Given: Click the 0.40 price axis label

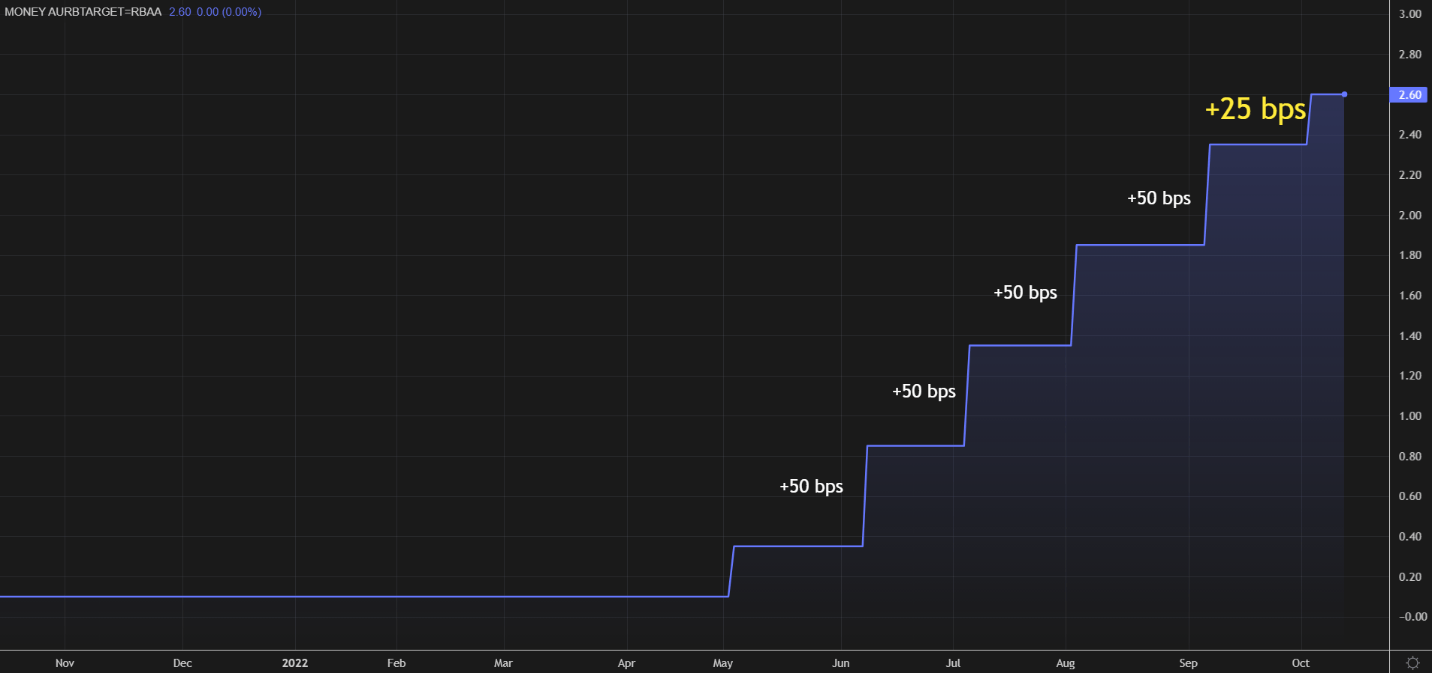Looking at the screenshot, I should [x=1410, y=537].
